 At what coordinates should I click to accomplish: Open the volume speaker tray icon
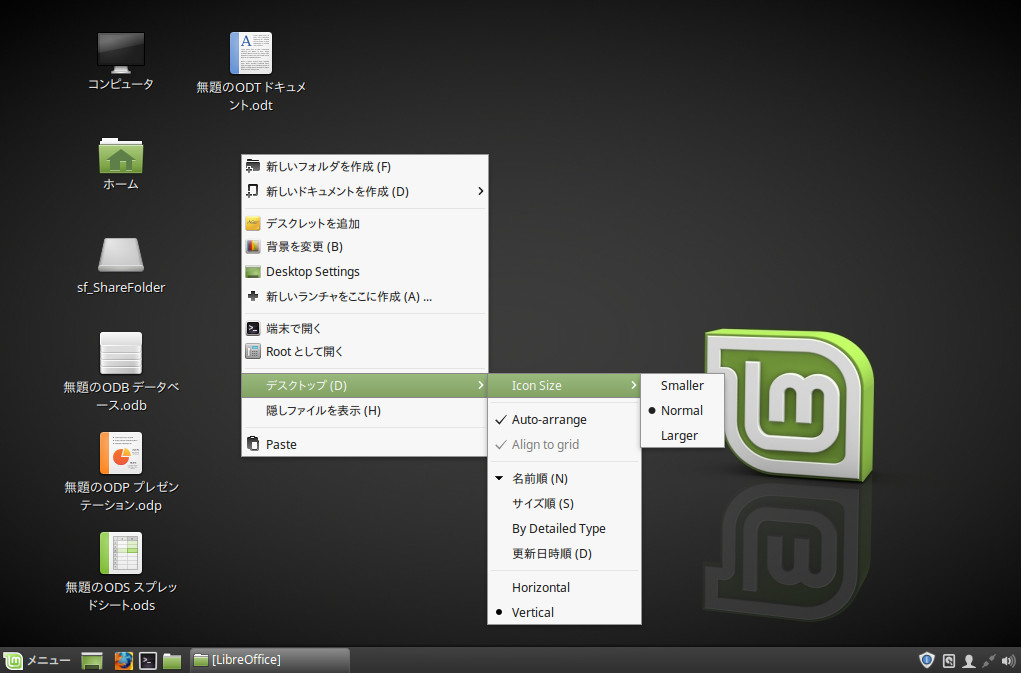point(1008,661)
